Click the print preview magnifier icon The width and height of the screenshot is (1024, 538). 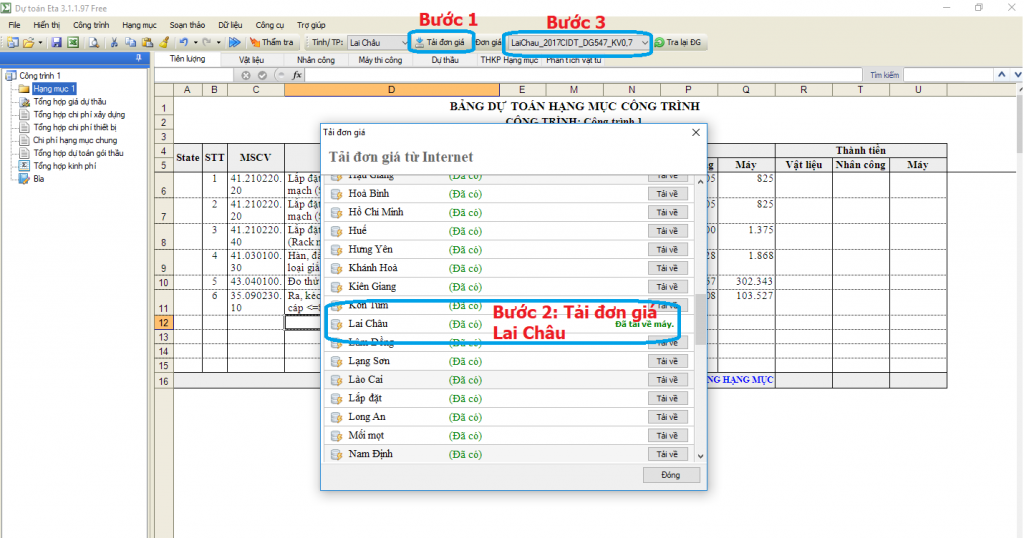[x=94, y=43]
